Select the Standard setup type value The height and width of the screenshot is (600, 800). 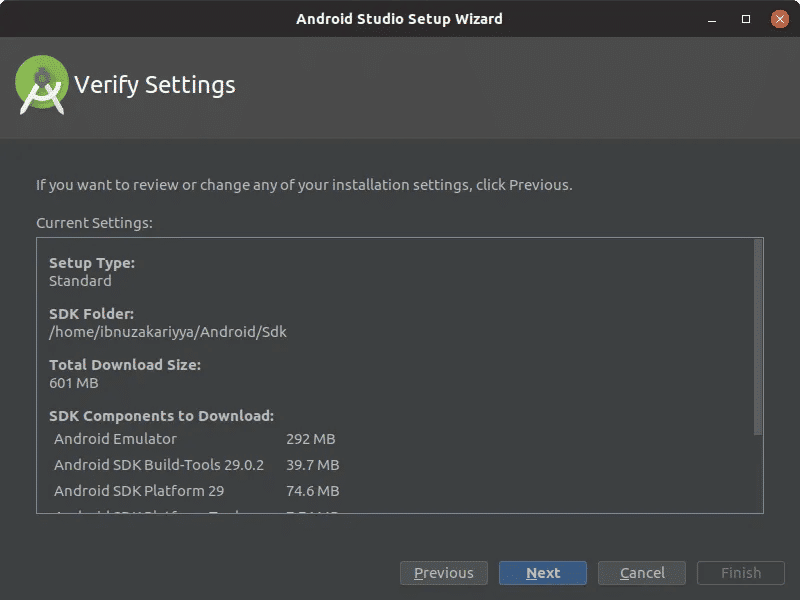80,281
